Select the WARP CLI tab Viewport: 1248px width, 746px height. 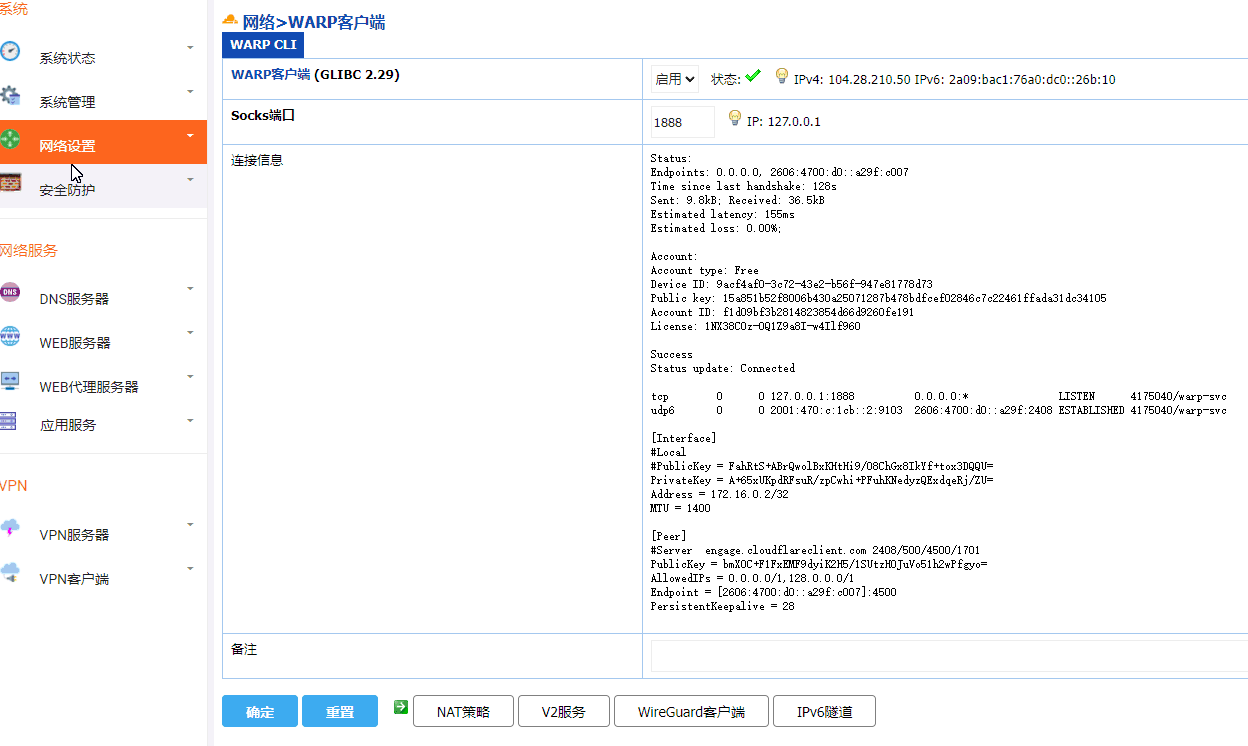[263, 45]
